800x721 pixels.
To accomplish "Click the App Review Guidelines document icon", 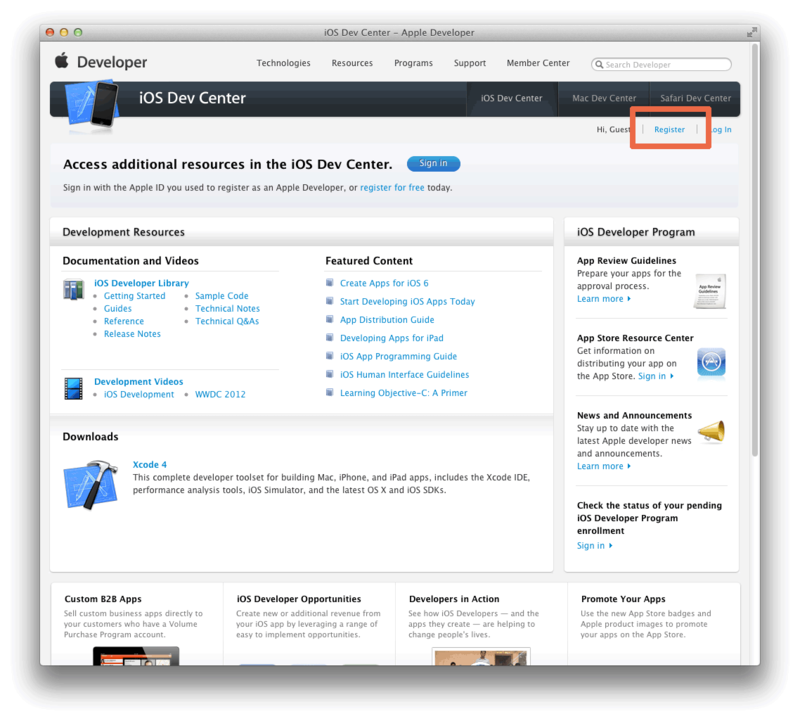I will pyautogui.click(x=710, y=291).
